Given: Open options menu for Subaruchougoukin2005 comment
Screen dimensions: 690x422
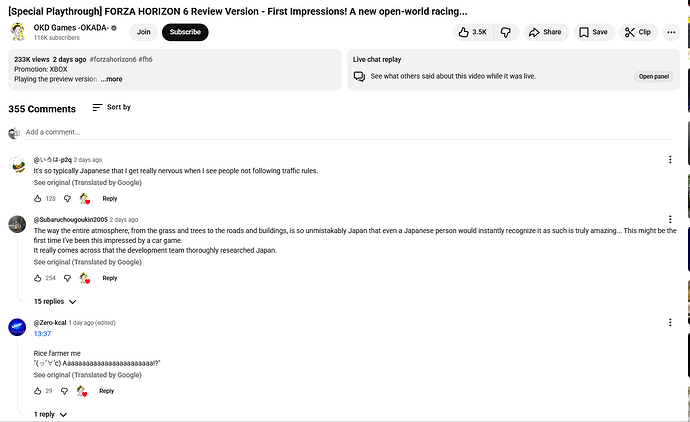Looking at the screenshot, I should pyautogui.click(x=670, y=220).
